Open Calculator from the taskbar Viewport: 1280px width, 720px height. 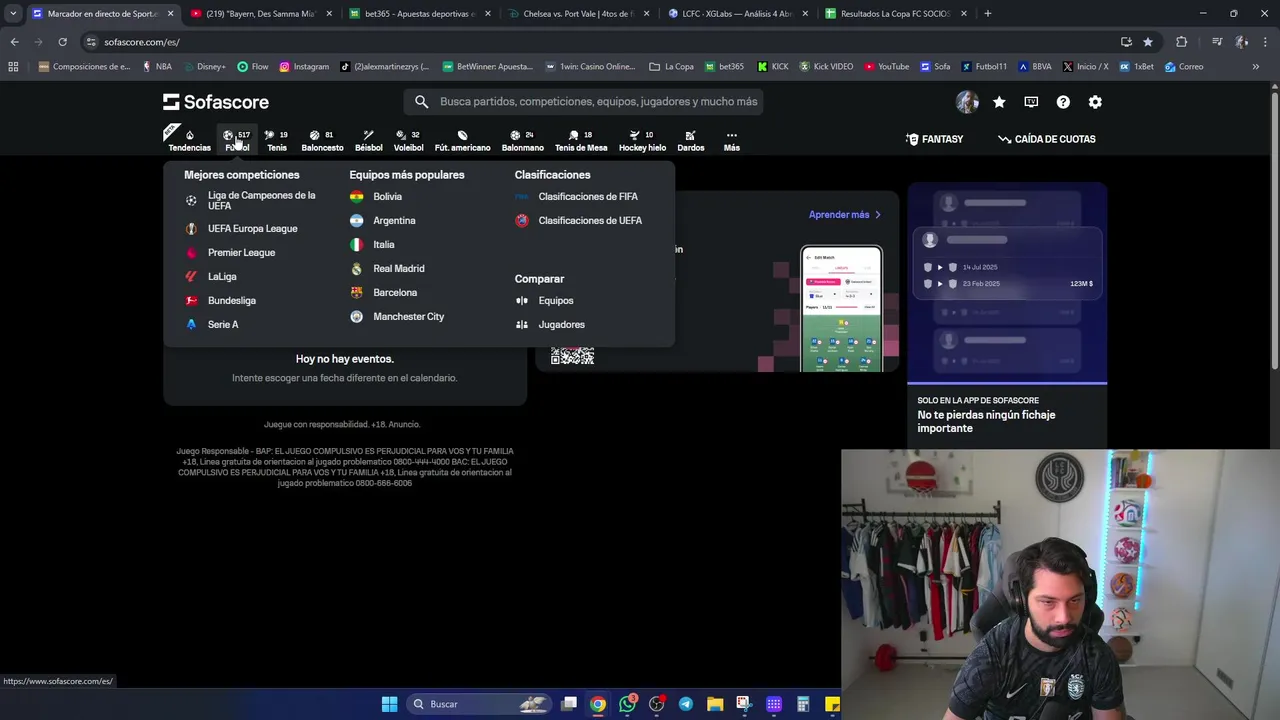802,704
